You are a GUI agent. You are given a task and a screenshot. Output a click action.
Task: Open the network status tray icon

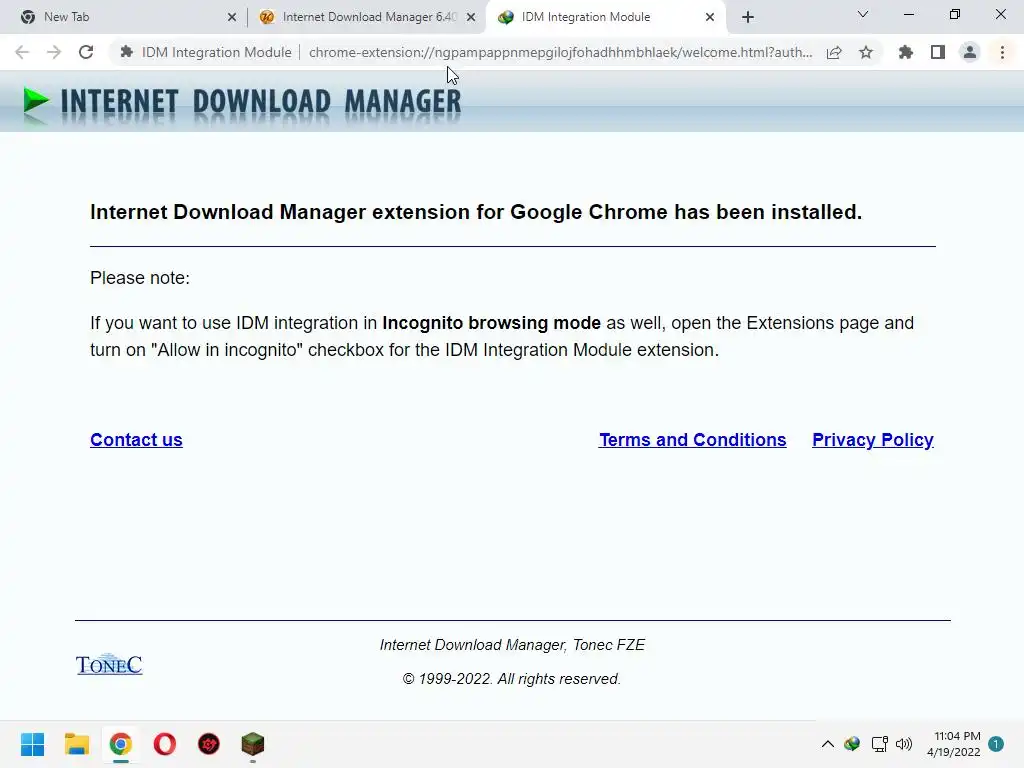[x=880, y=744]
